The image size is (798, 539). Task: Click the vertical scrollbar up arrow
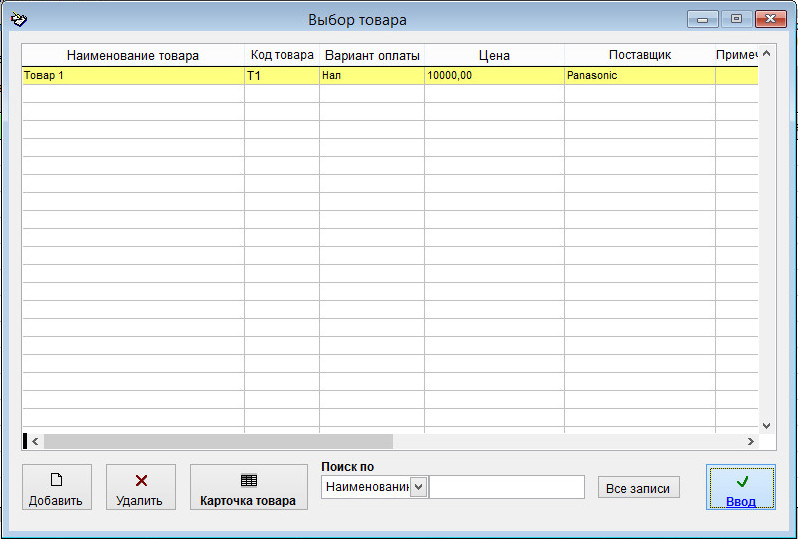[767, 53]
